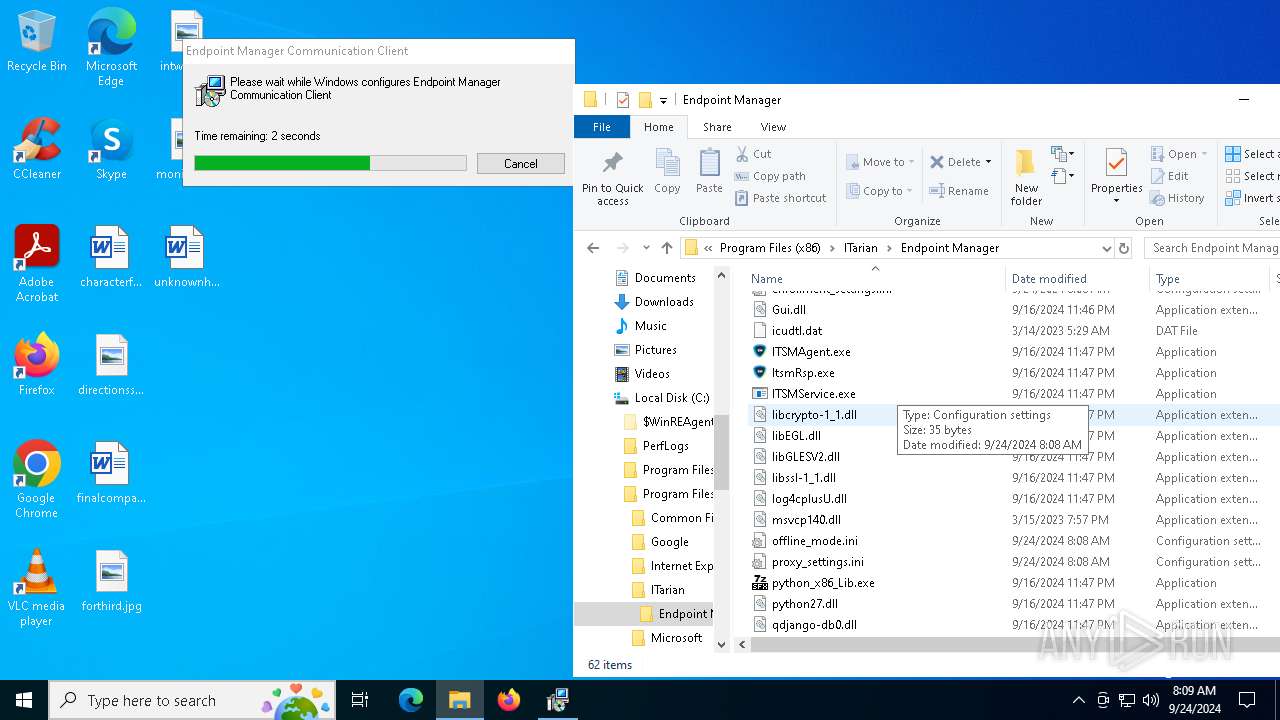The height and width of the screenshot is (720, 1280).
Task: Select CCleaner desktop icon
Action: [x=37, y=150]
